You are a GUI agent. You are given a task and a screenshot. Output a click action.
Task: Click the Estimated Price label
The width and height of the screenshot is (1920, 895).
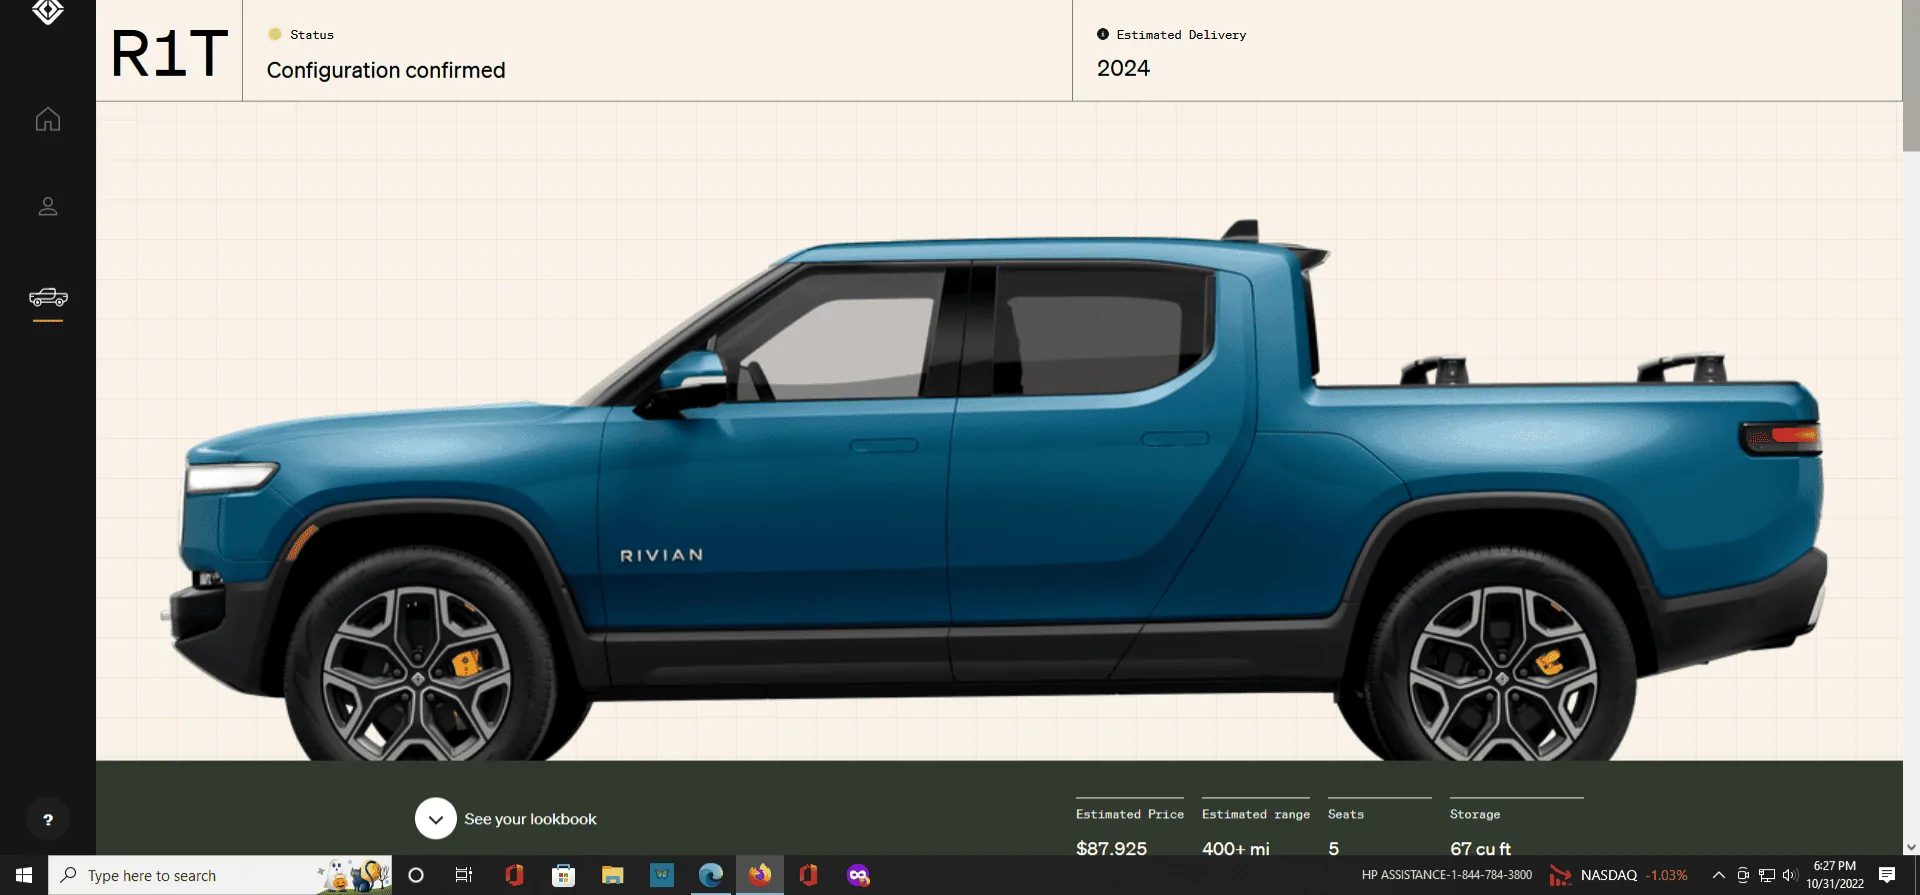pos(1130,814)
